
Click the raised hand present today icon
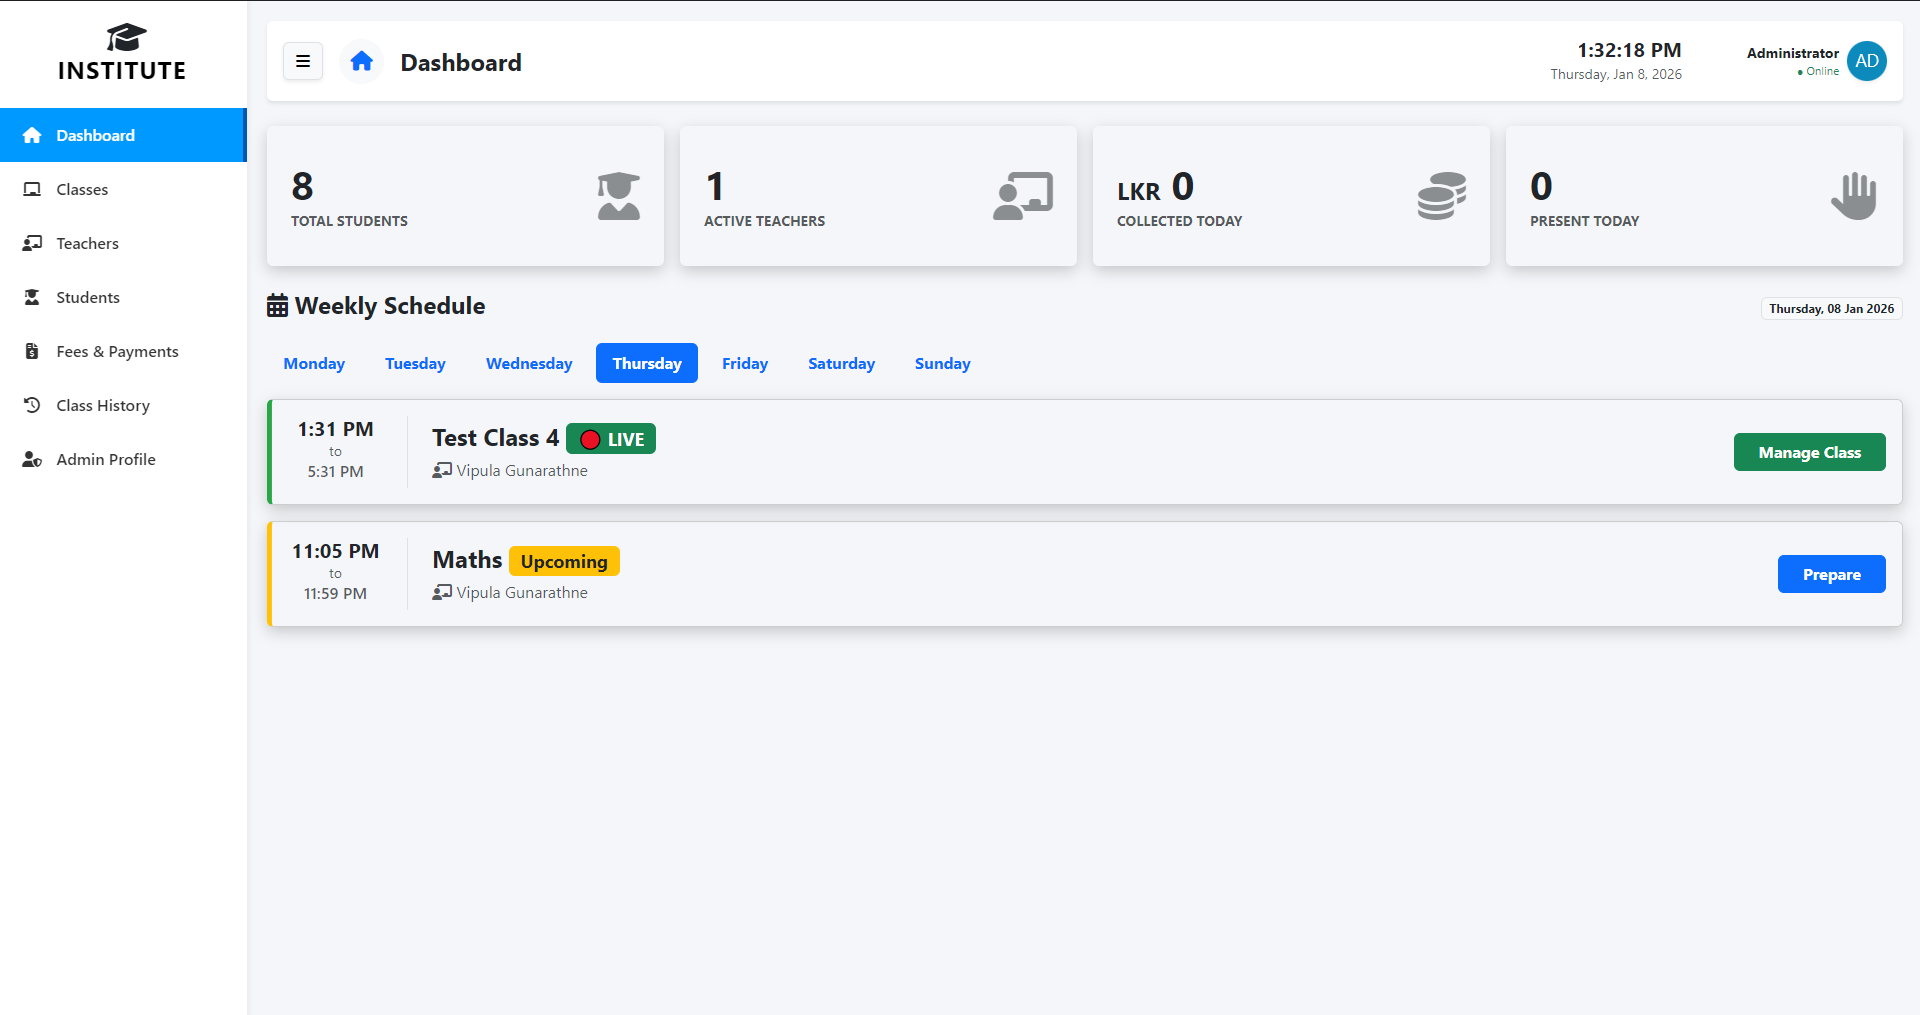coord(1853,196)
